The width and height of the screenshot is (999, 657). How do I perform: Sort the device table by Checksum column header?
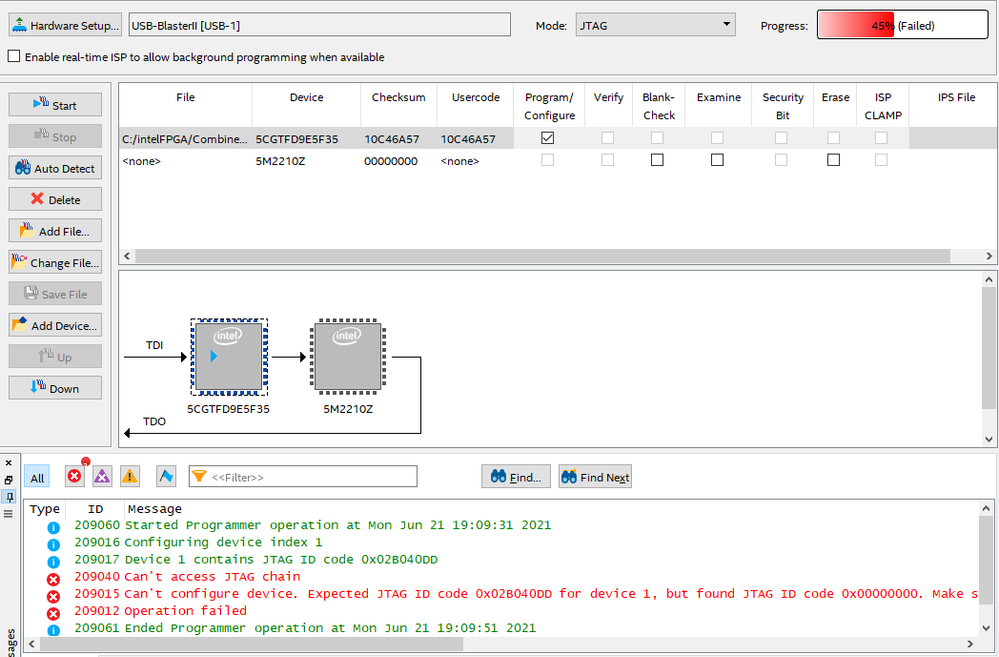tap(398, 98)
